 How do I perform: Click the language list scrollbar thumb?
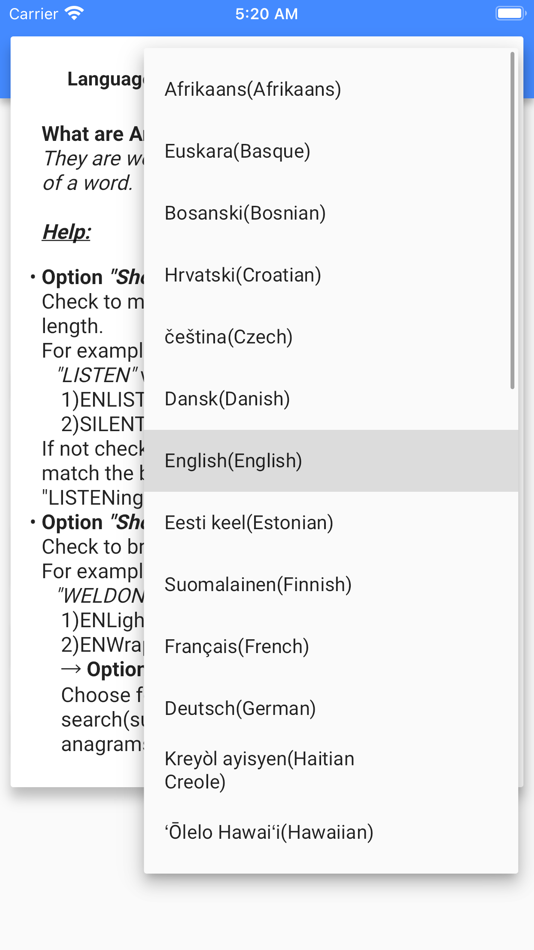pyautogui.click(x=513, y=221)
